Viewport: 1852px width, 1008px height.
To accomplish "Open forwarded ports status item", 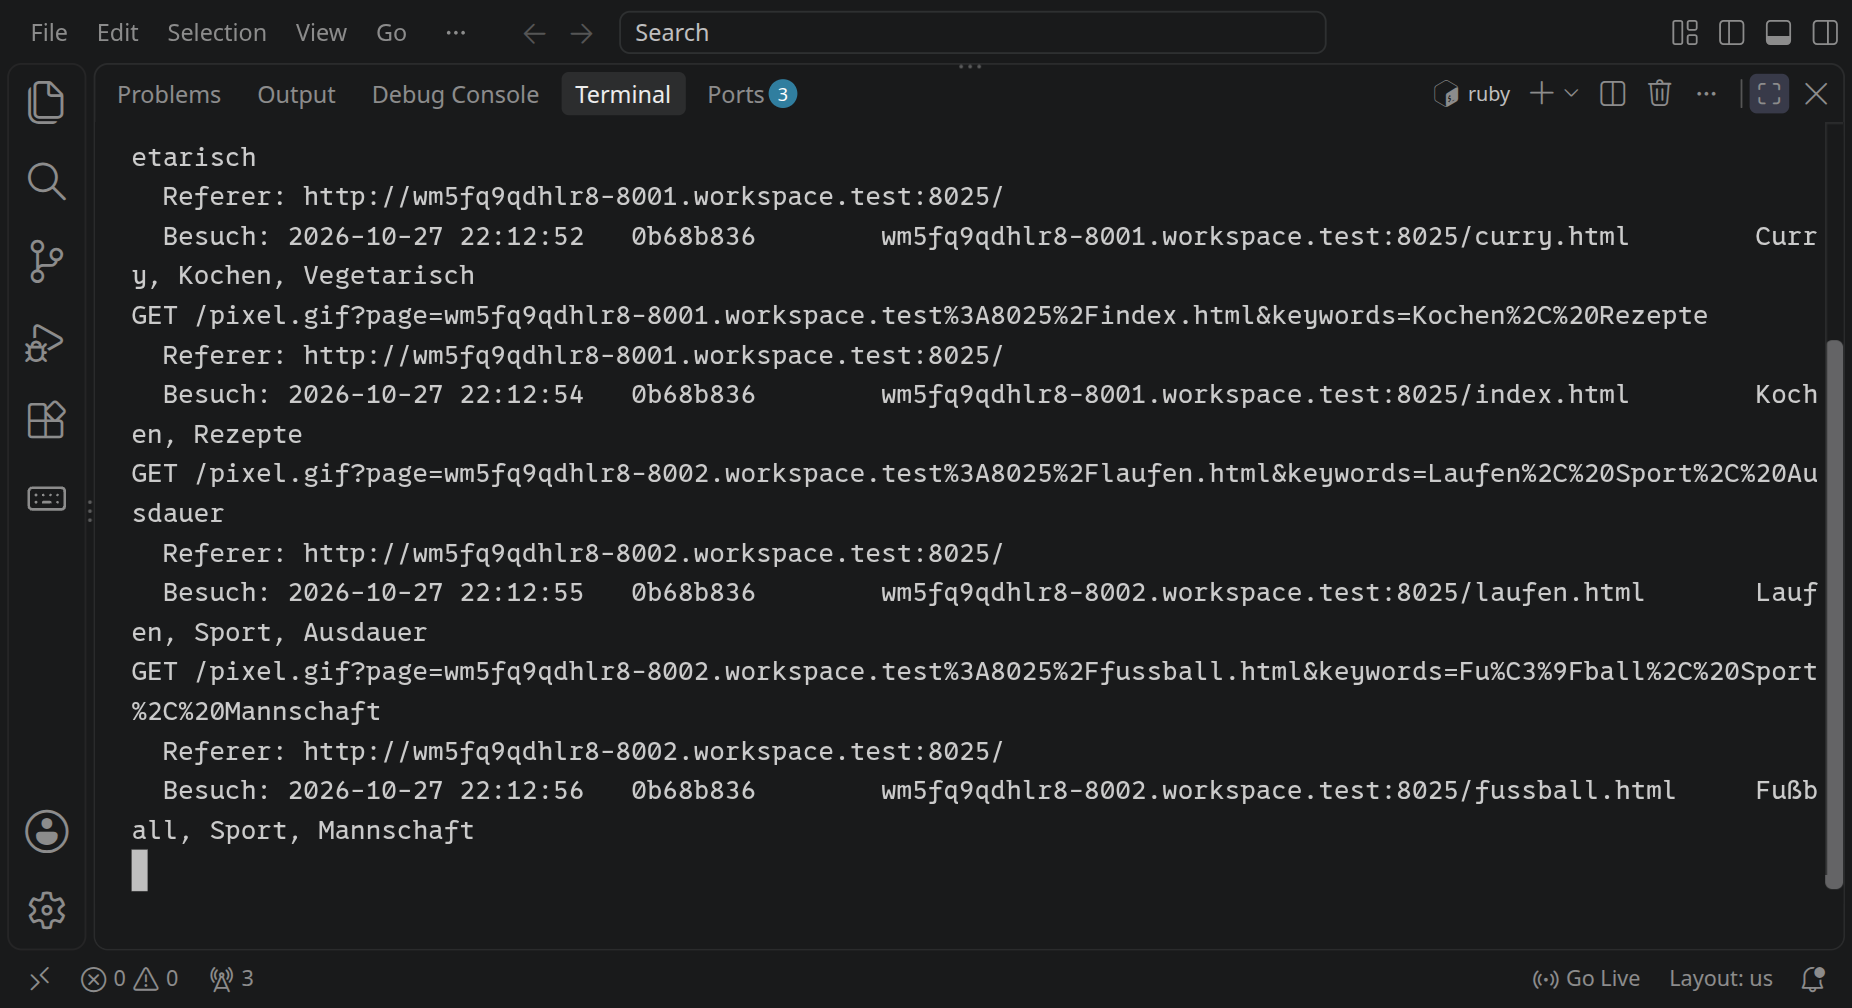I will pos(231,978).
